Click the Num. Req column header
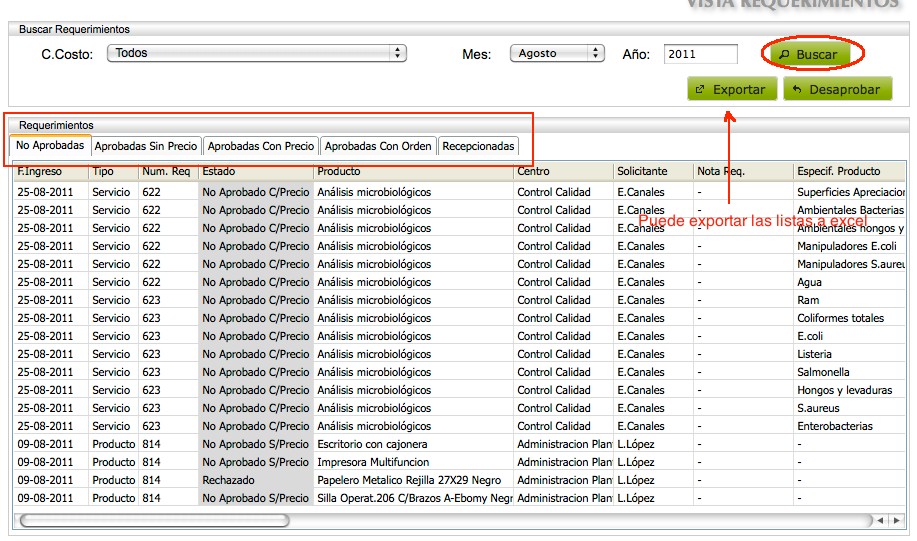This screenshot has height=541, width=917. tap(168, 171)
